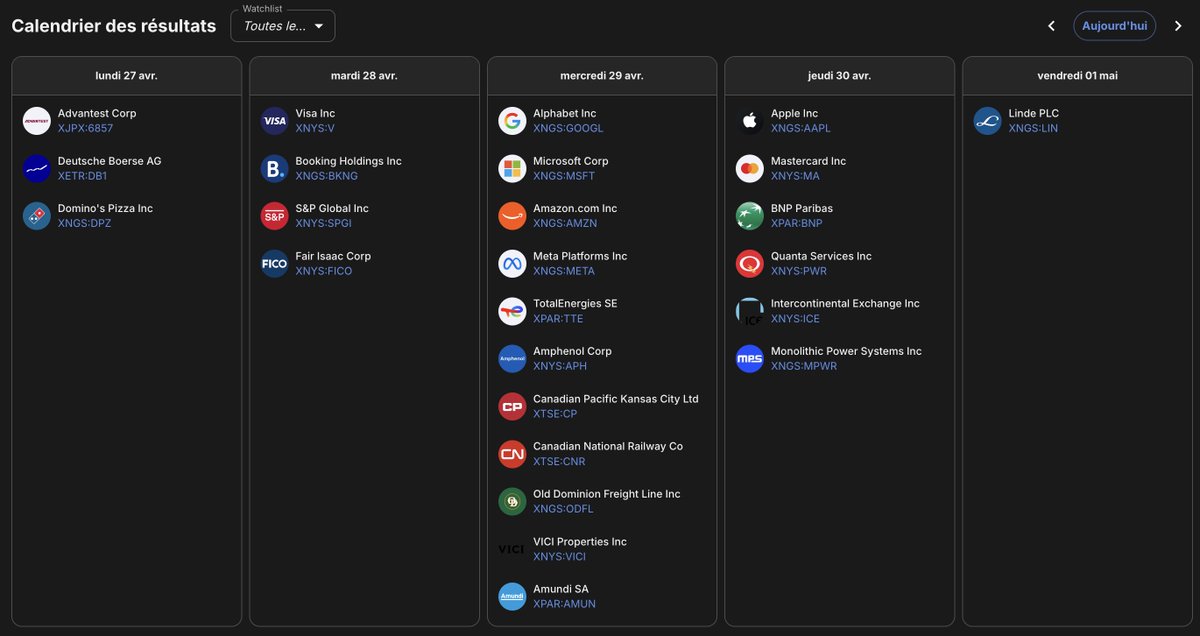
Task: Click the Intercontinental Exchange Inc name
Action: tap(845, 304)
